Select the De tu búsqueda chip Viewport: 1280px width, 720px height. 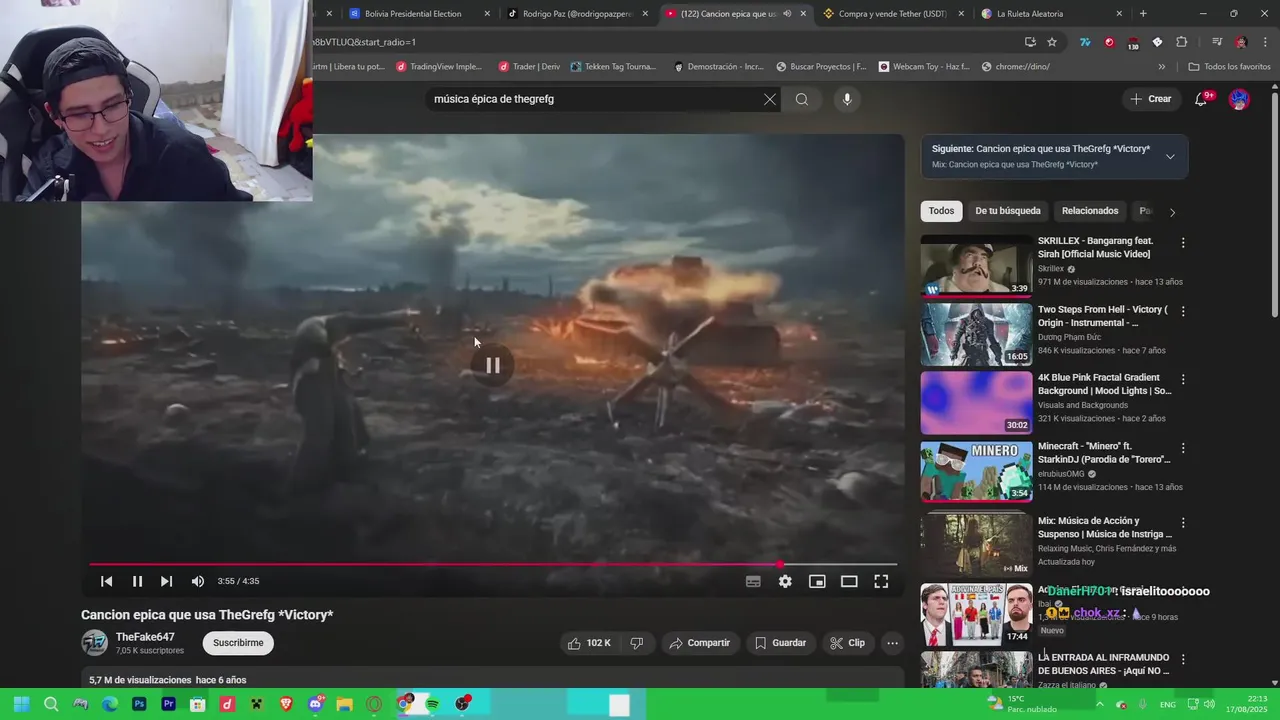pos(1008,211)
